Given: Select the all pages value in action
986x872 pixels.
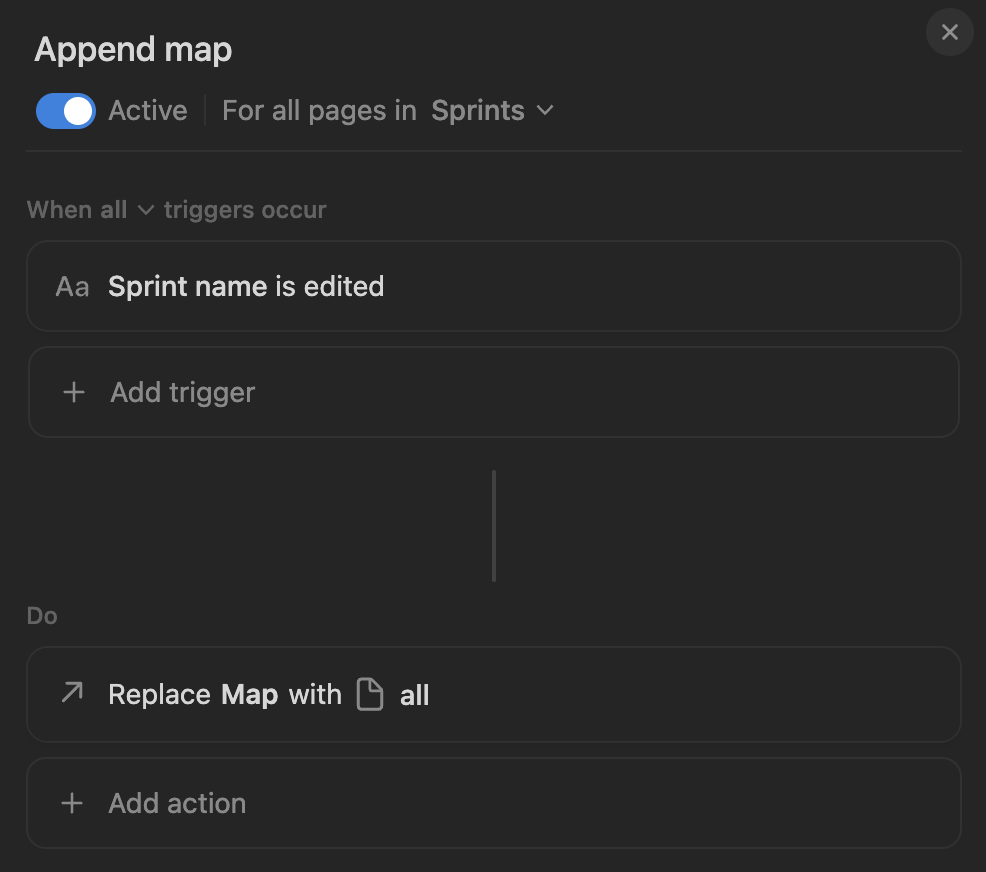Looking at the screenshot, I should [x=414, y=695].
